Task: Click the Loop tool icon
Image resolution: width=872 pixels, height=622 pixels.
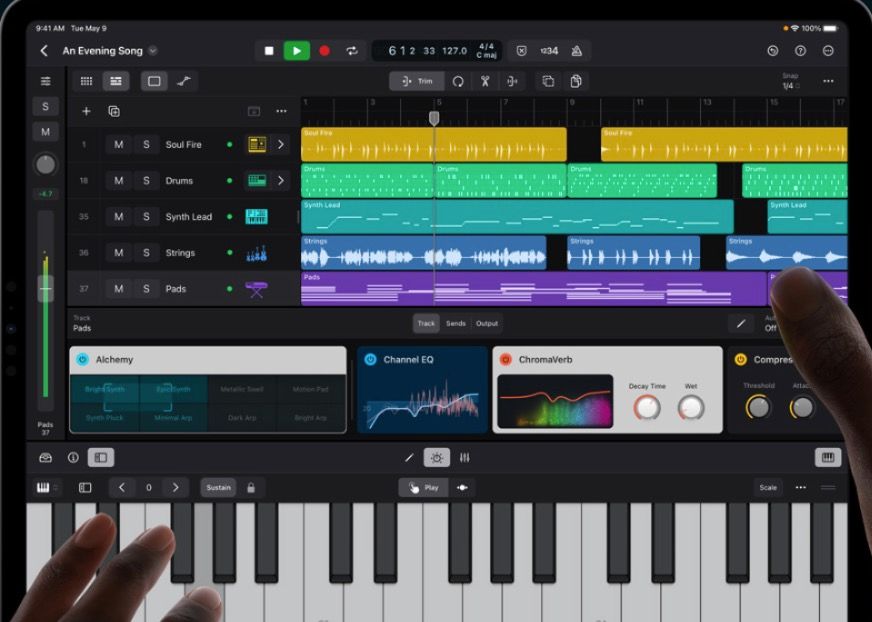Action: coord(458,81)
